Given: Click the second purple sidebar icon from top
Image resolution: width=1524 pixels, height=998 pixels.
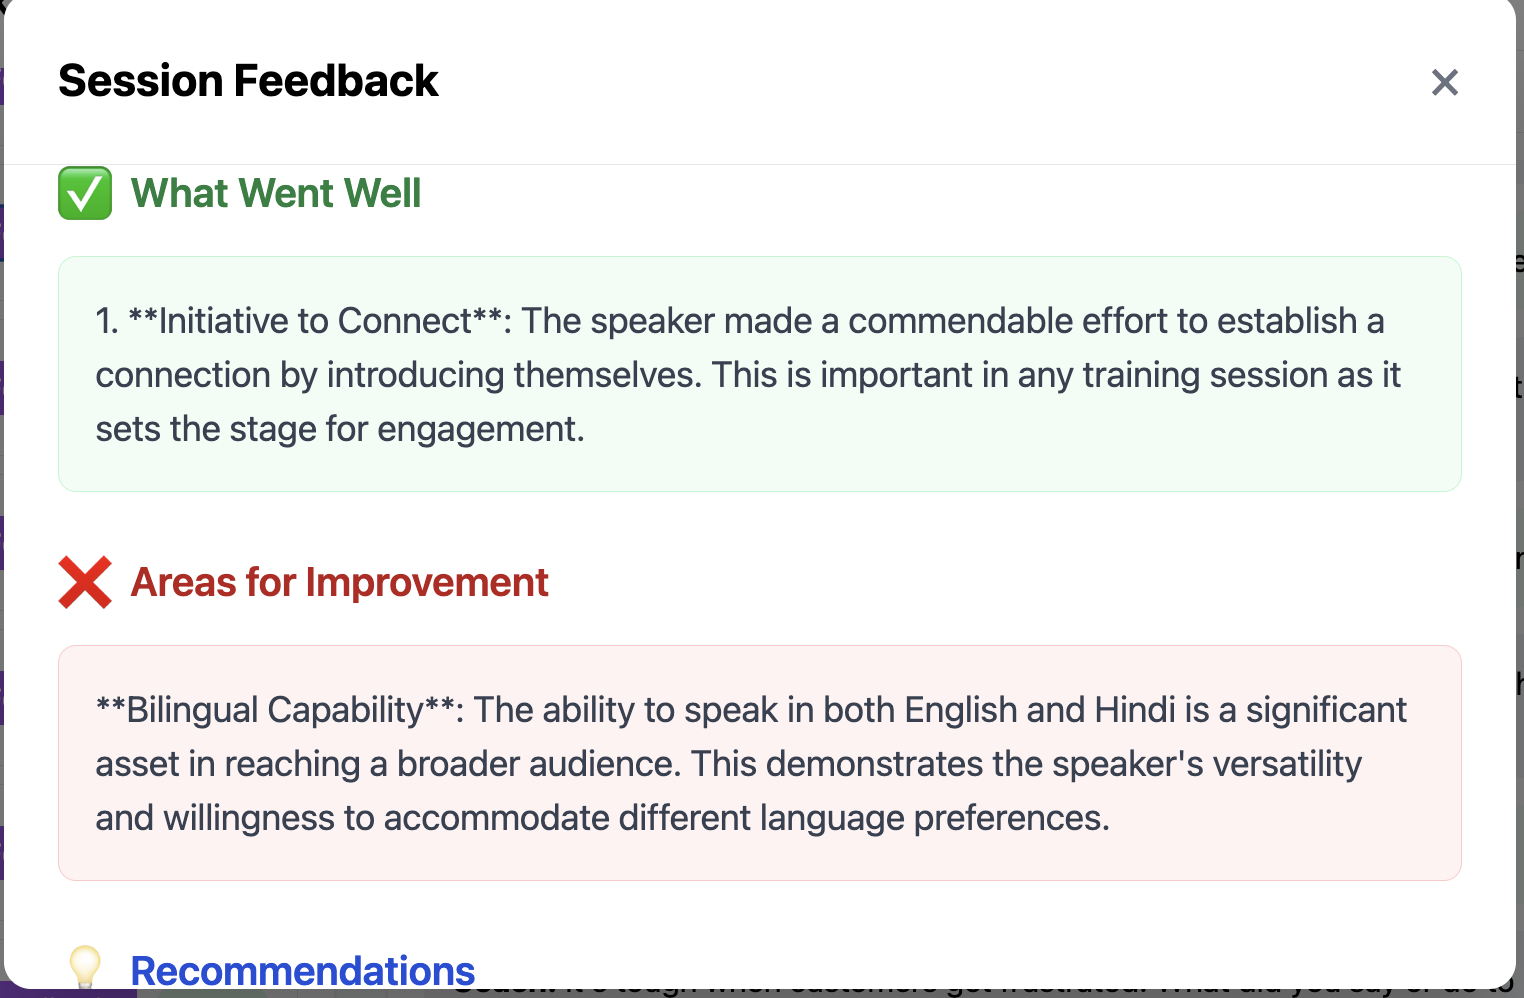Looking at the screenshot, I should [5, 385].
